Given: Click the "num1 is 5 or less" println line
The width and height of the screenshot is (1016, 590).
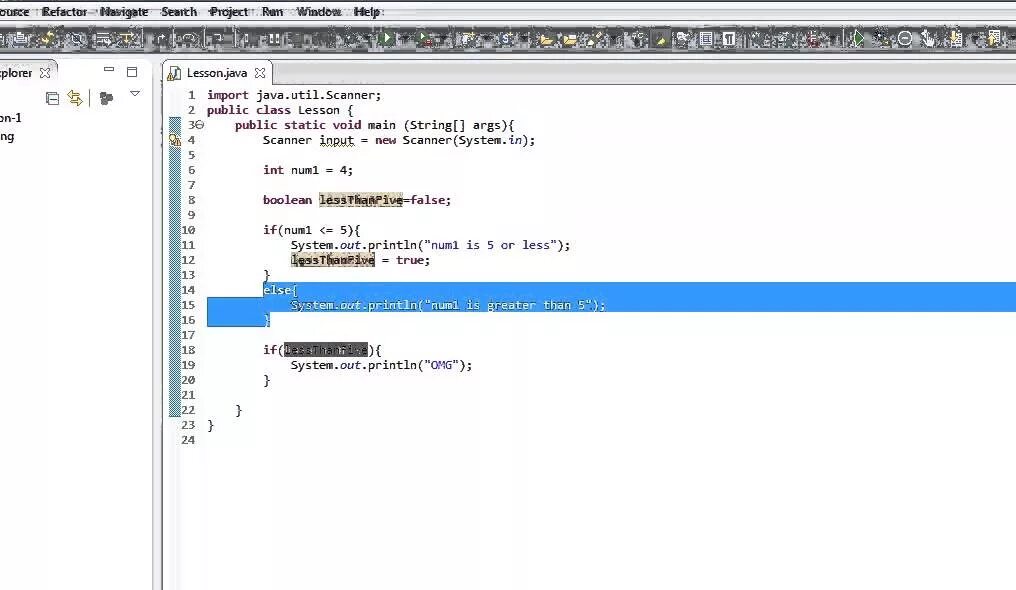Looking at the screenshot, I should coord(430,245).
